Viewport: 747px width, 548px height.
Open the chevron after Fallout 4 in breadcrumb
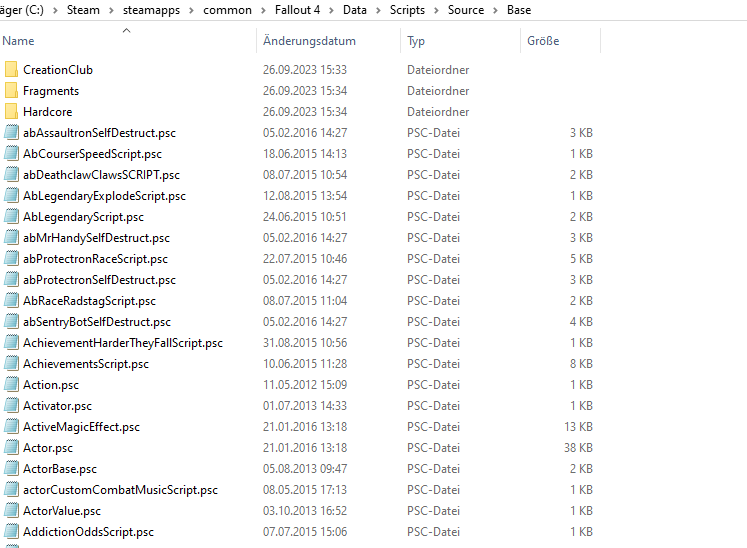click(331, 10)
